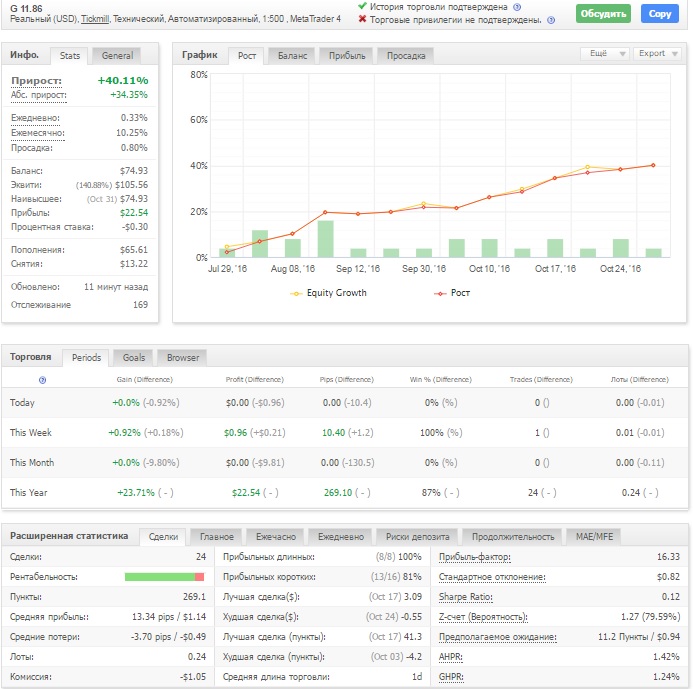Viewport: 693px width, 689px height.
Task: Click the blue Copy button
Action: click(659, 14)
